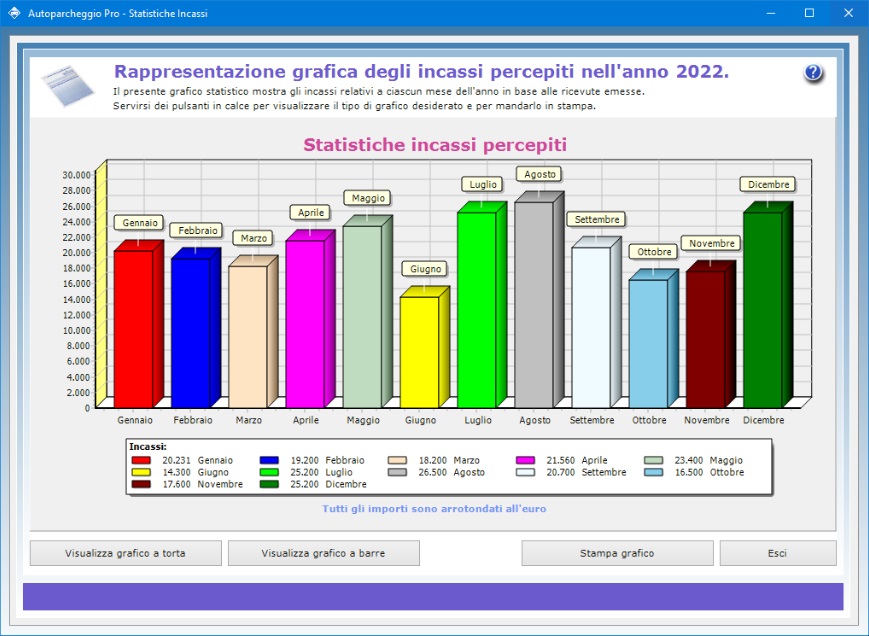Image resolution: width=869 pixels, height=636 pixels.
Task: Click the Maggio callout label above bar
Action: tap(368, 198)
